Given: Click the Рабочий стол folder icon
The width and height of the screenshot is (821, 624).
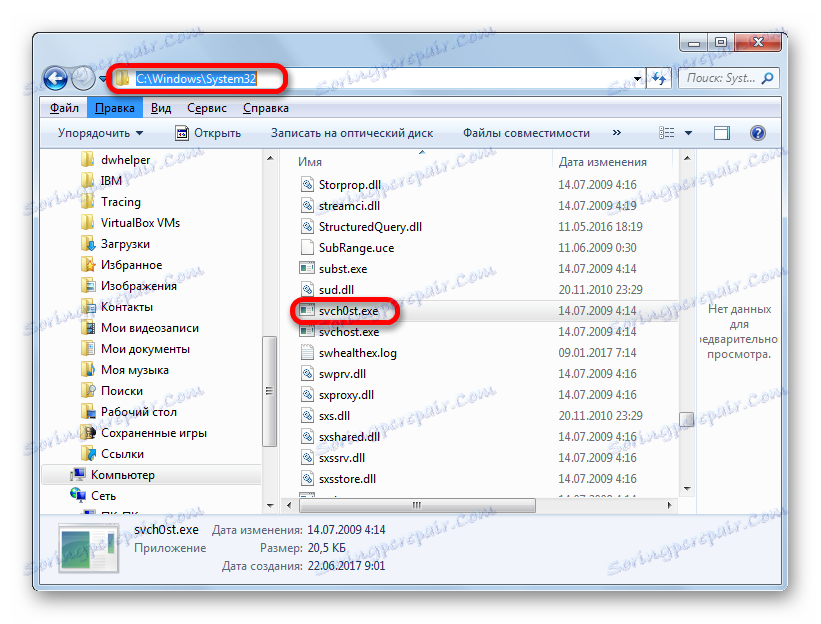Looking at the screenshot, I should point(88,411).
